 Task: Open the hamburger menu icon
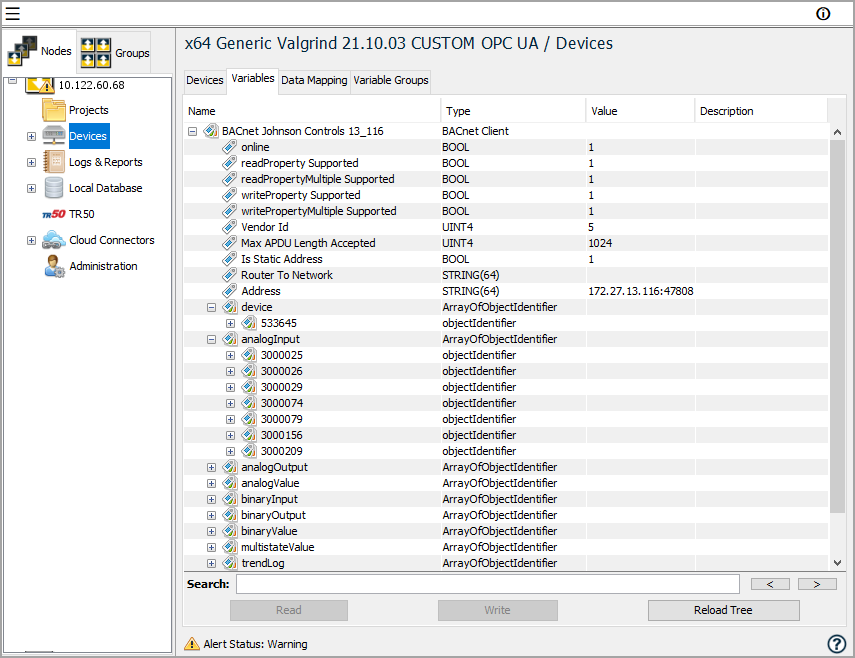(x=13, y=14)
